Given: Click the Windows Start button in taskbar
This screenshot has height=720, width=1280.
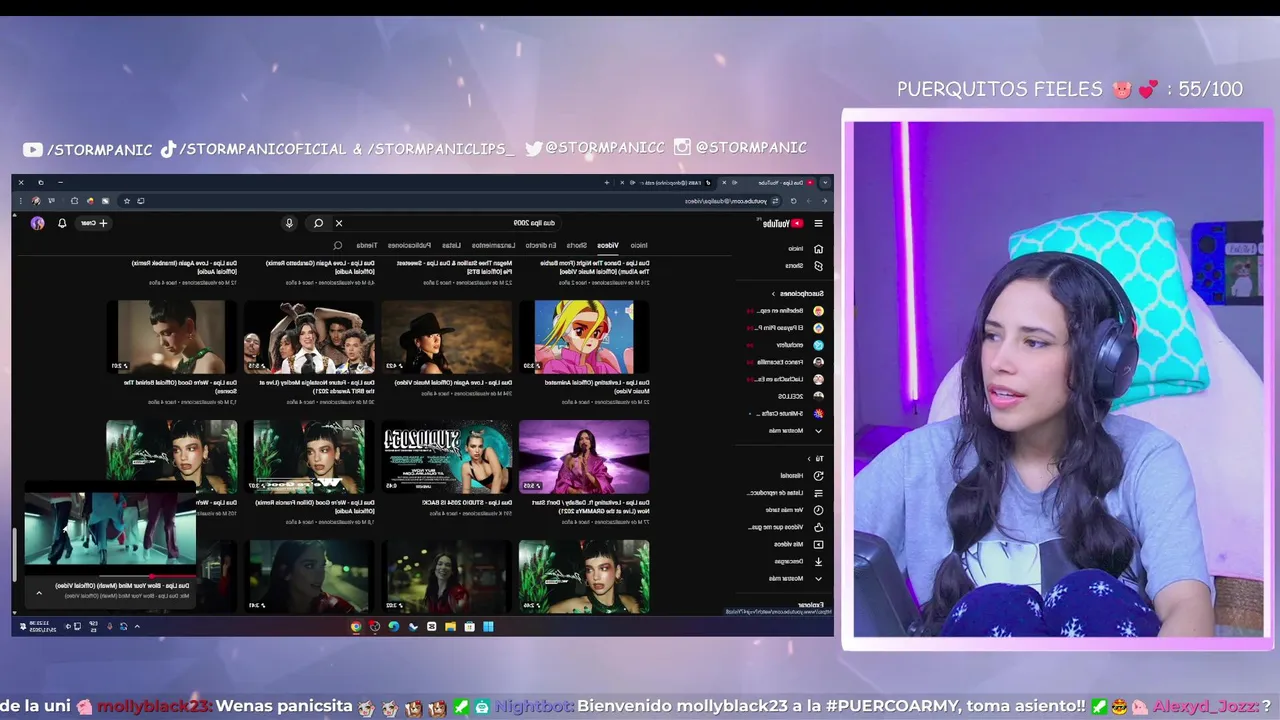Looking at the screenshot, I should point(488,626).
